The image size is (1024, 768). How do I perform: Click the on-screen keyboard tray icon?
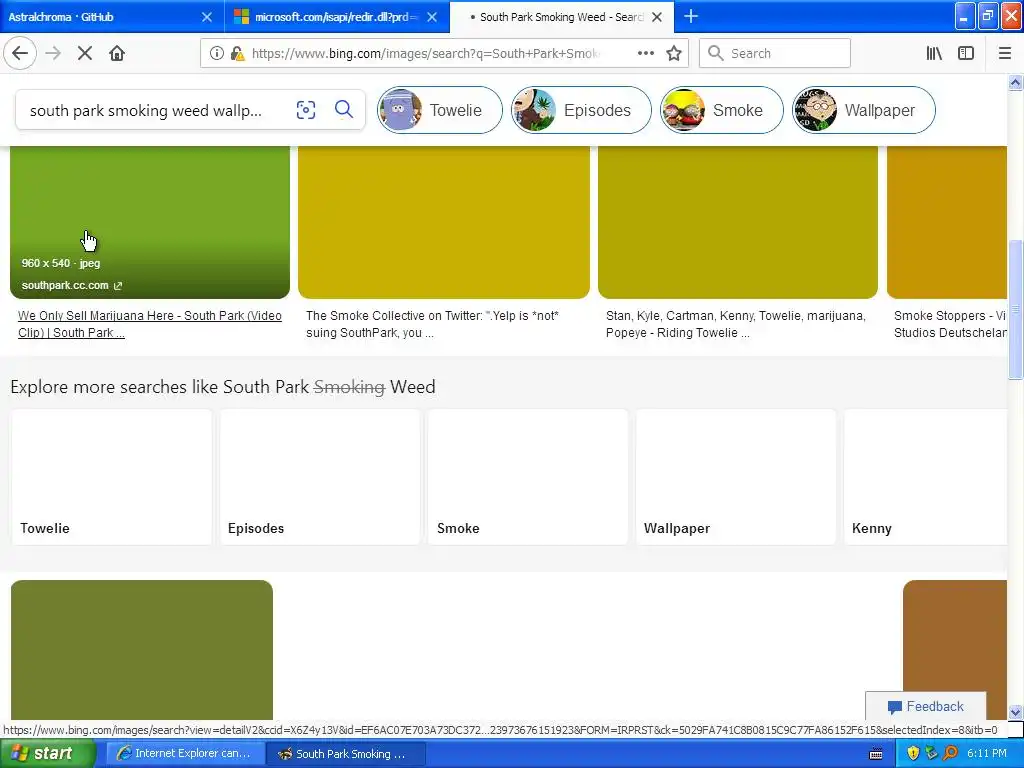876,754
